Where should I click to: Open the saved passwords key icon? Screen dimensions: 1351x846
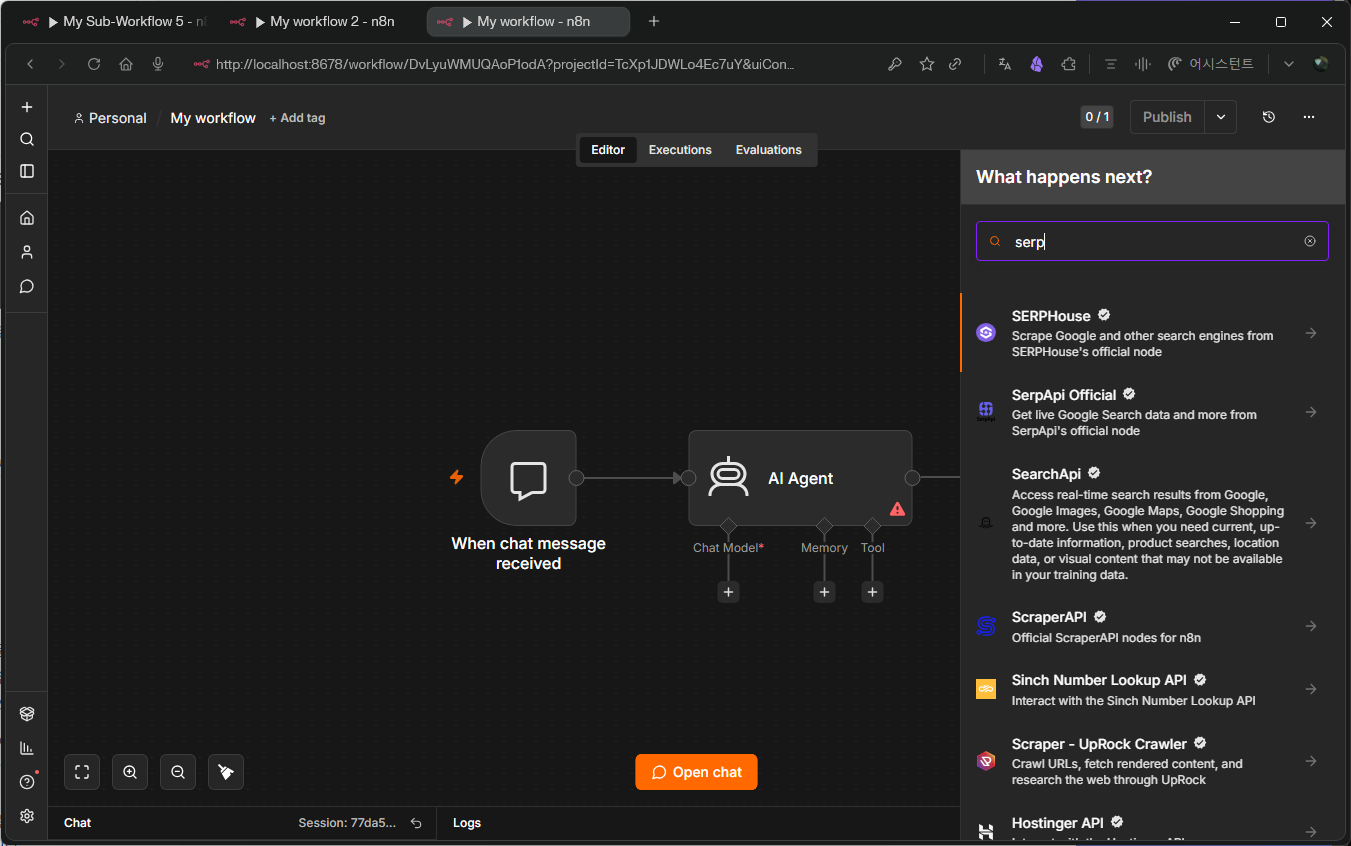(895, 64)
